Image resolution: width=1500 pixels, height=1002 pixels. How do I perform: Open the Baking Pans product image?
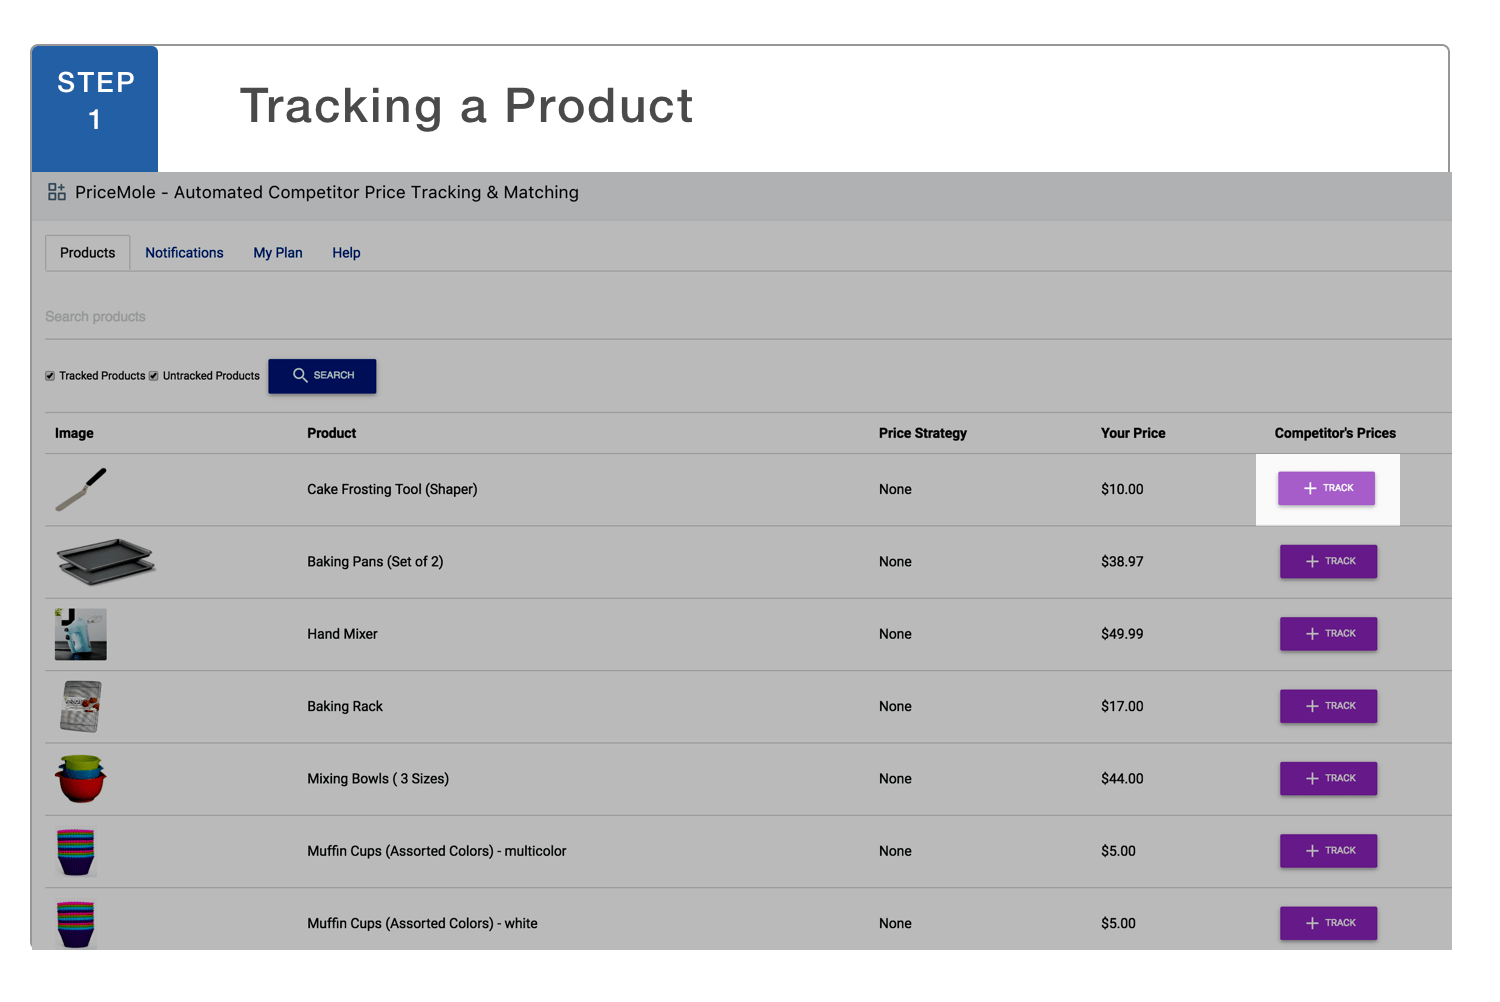(x=105, y=561)
